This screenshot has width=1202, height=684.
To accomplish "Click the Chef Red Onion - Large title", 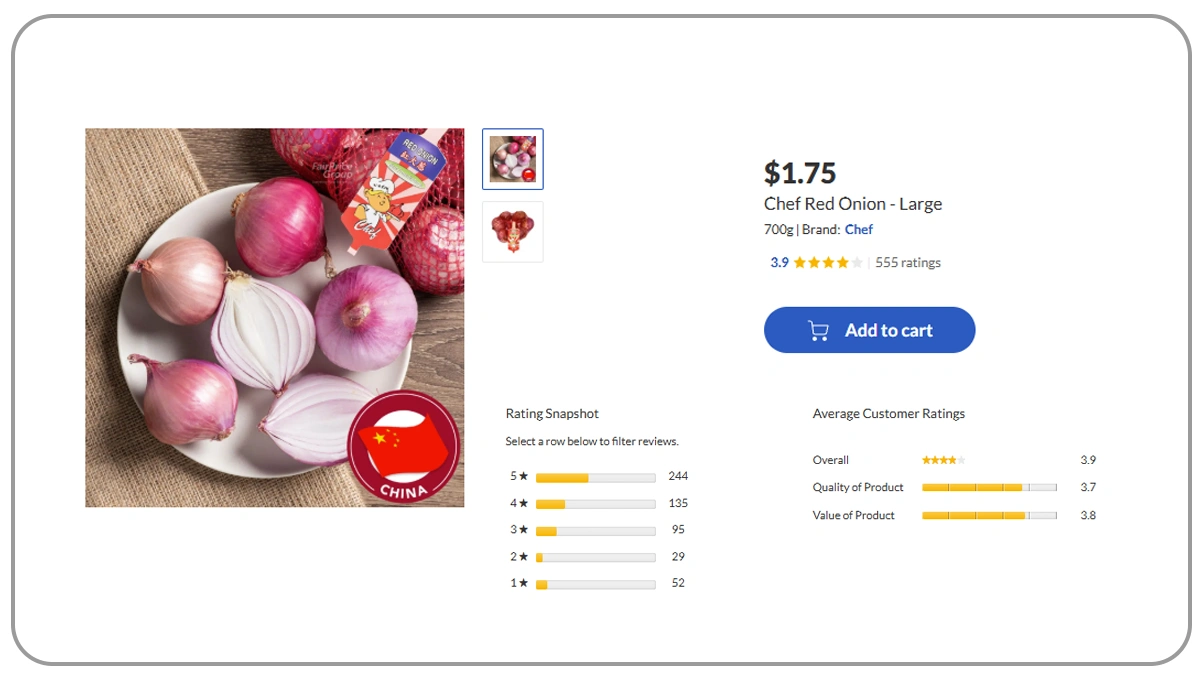I will click(852, 204).
